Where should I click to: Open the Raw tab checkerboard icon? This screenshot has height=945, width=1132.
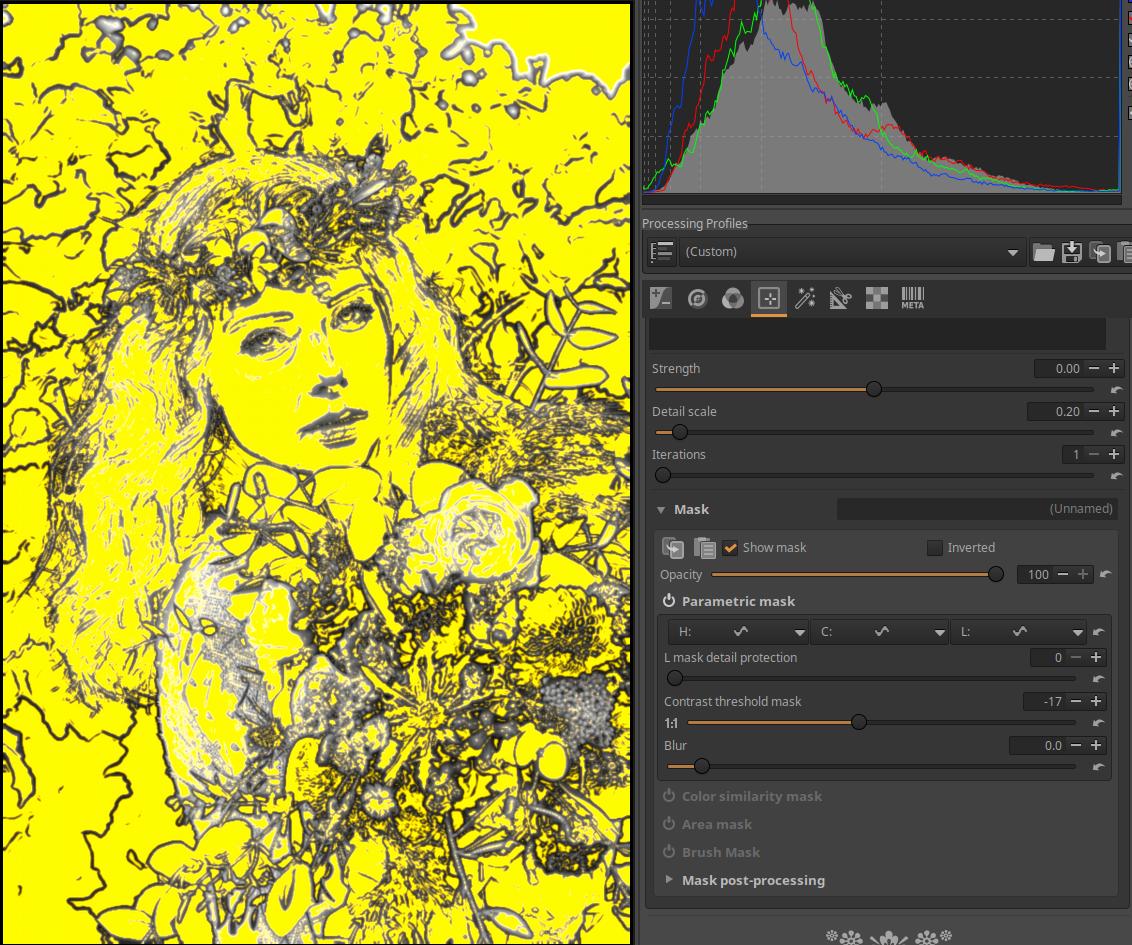[x=876, y=298]
